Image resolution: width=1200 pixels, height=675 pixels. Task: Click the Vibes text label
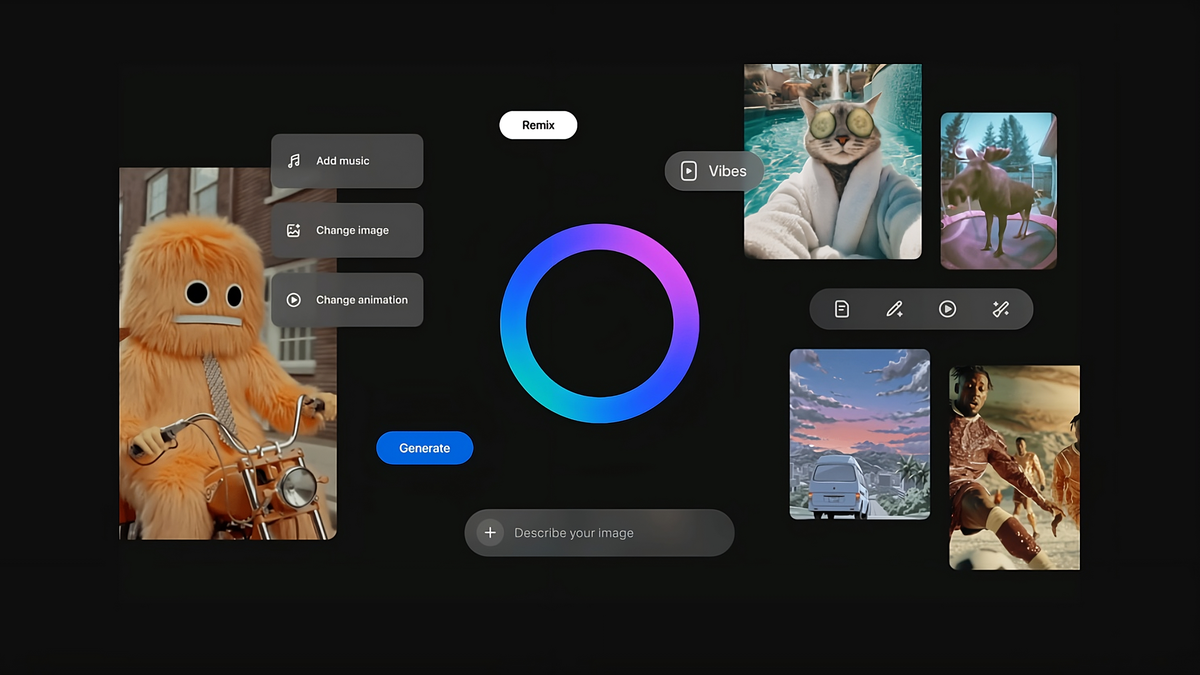pyautogui.click(x=727, y=171)
